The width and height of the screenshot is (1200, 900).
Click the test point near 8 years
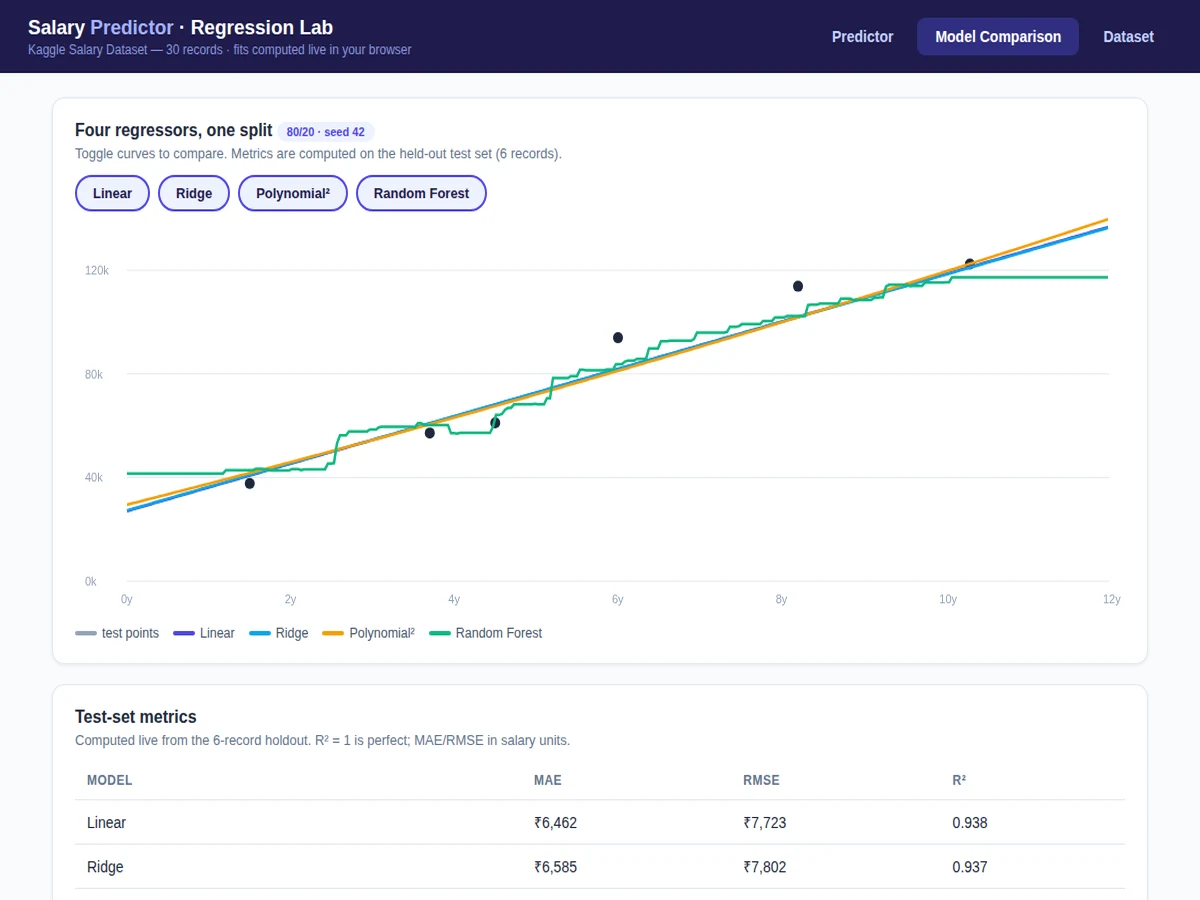click(798, 286)
